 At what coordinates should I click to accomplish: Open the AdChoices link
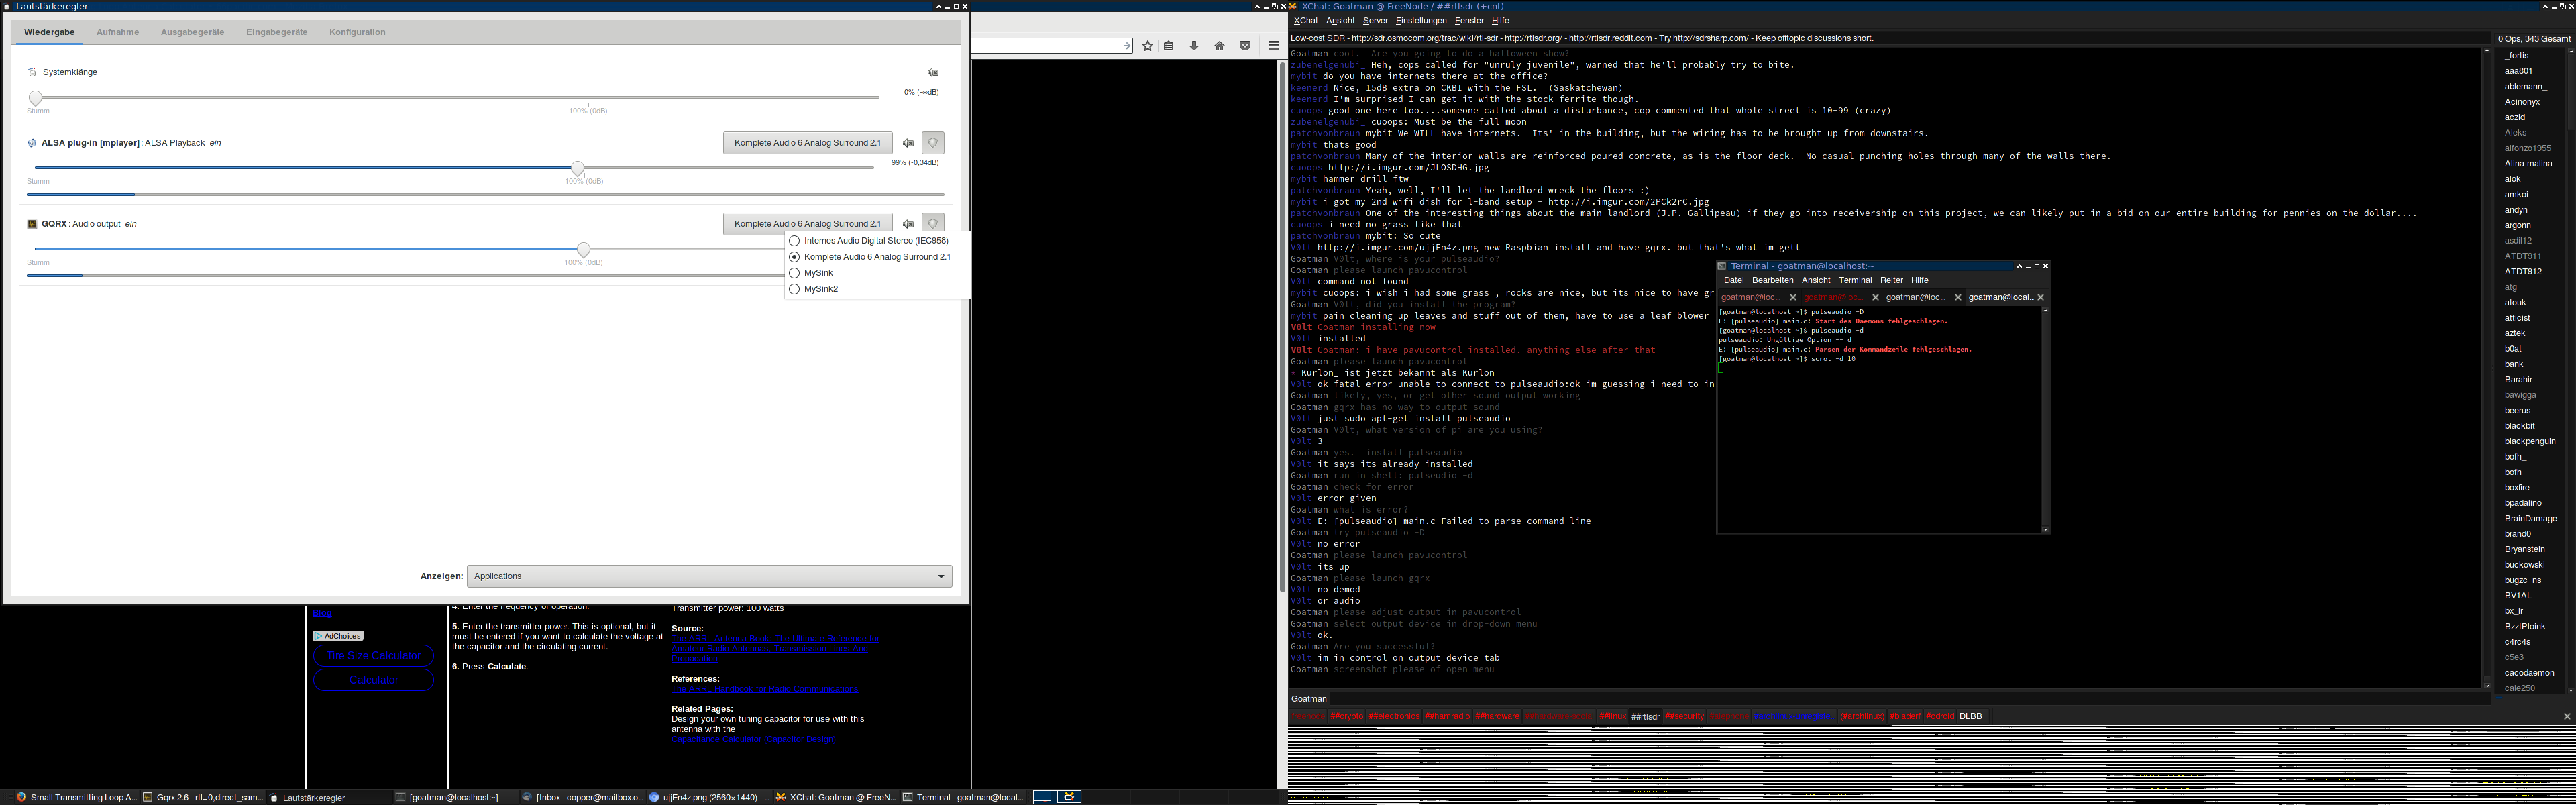(x=338, y=636)
